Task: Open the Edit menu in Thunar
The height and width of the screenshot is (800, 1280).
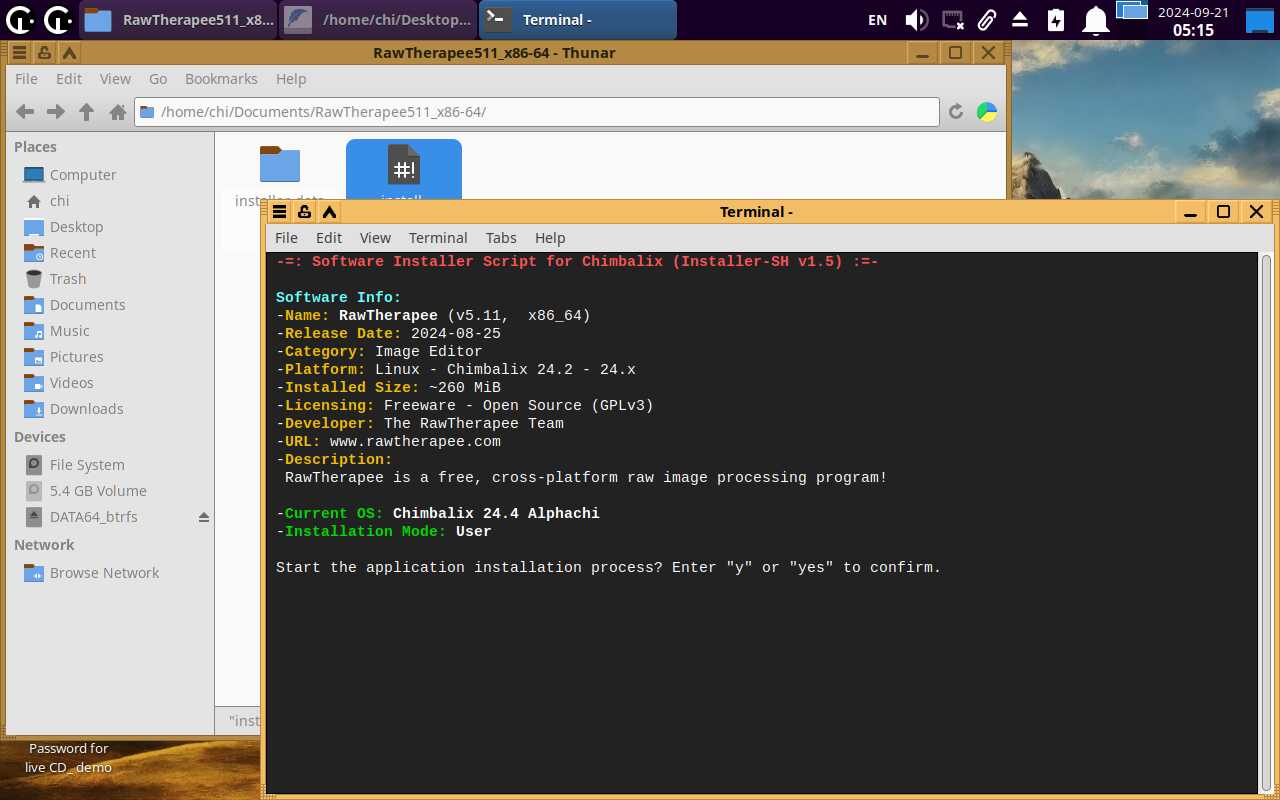Action: point(69,79)
